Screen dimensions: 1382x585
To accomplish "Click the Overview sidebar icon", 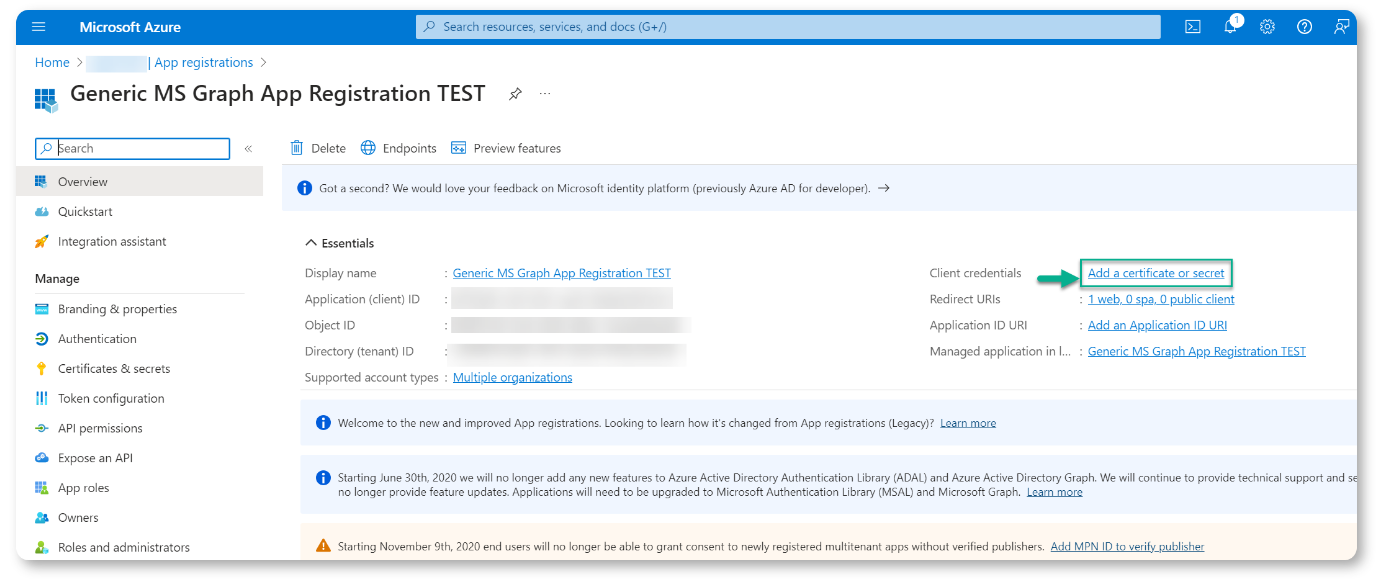I will [41, 182].
